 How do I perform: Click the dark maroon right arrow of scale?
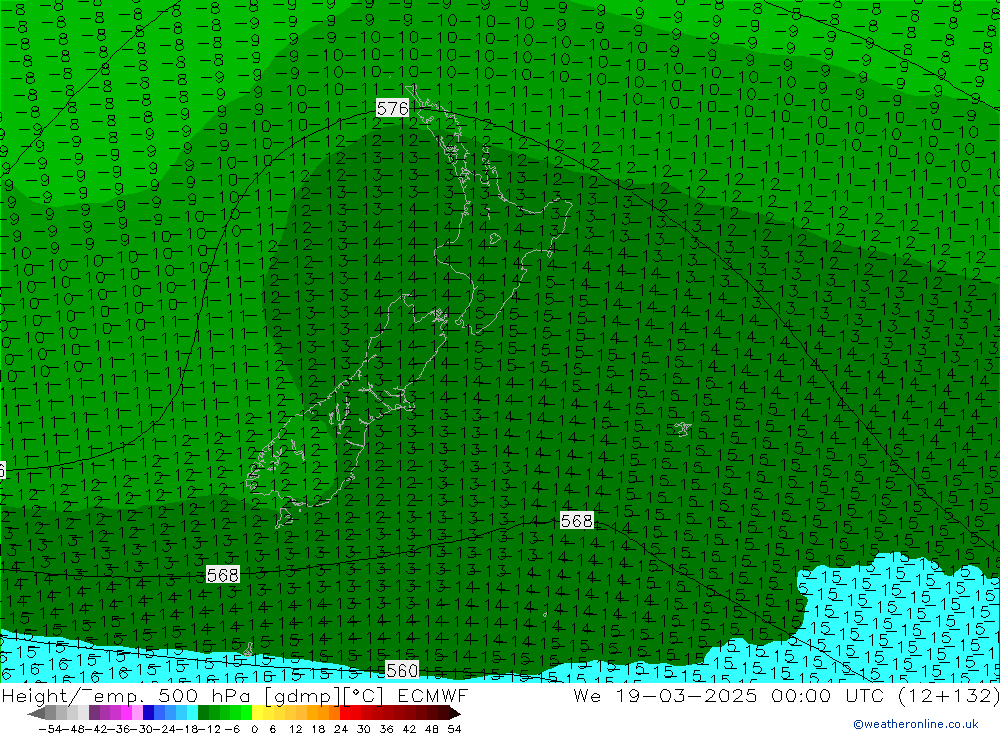pos(454,713)
